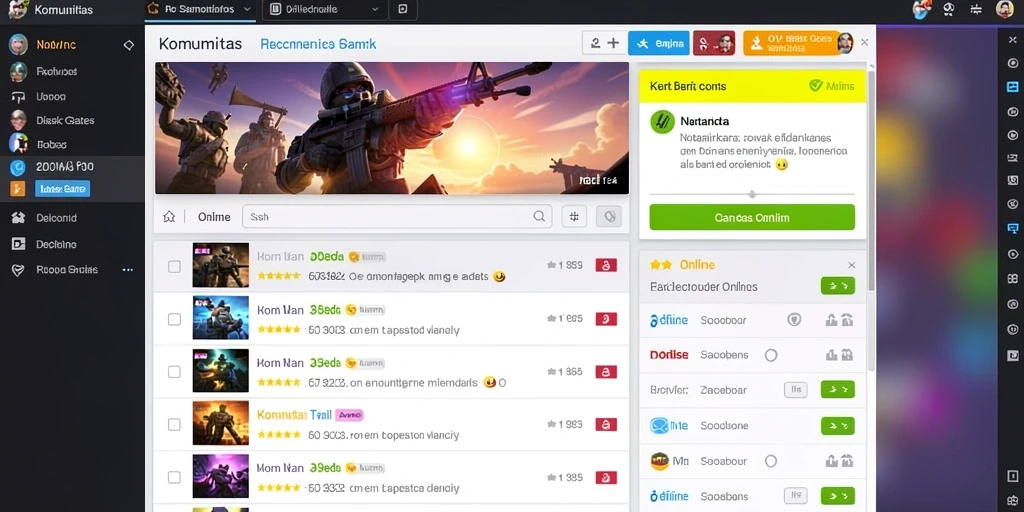The image size is (1024, 512).
Task: Open the user avatar at the top-right corner
Action: pos(1004,9)
